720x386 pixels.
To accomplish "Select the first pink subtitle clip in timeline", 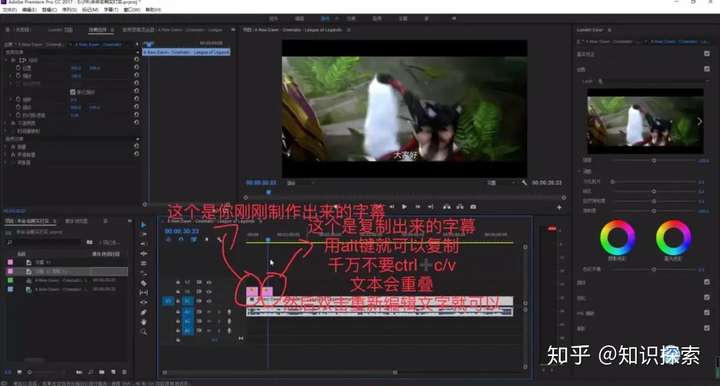I will (252, 291).
